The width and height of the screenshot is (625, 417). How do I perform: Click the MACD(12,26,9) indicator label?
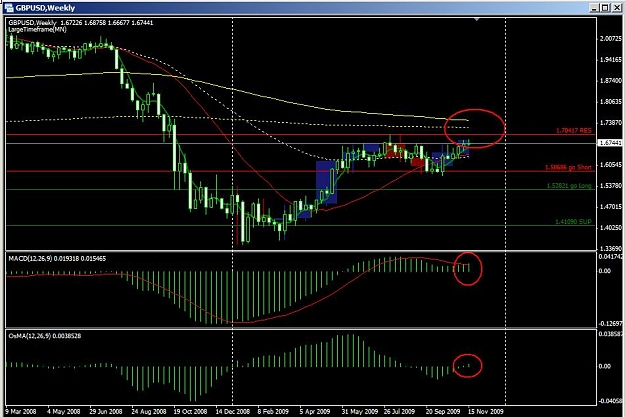57,259
